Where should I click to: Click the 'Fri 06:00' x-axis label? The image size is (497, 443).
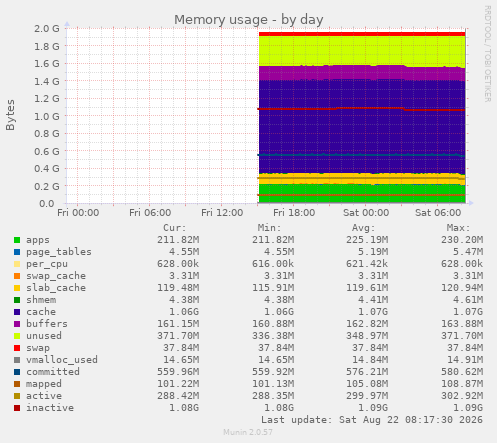(x=150, y=213)
